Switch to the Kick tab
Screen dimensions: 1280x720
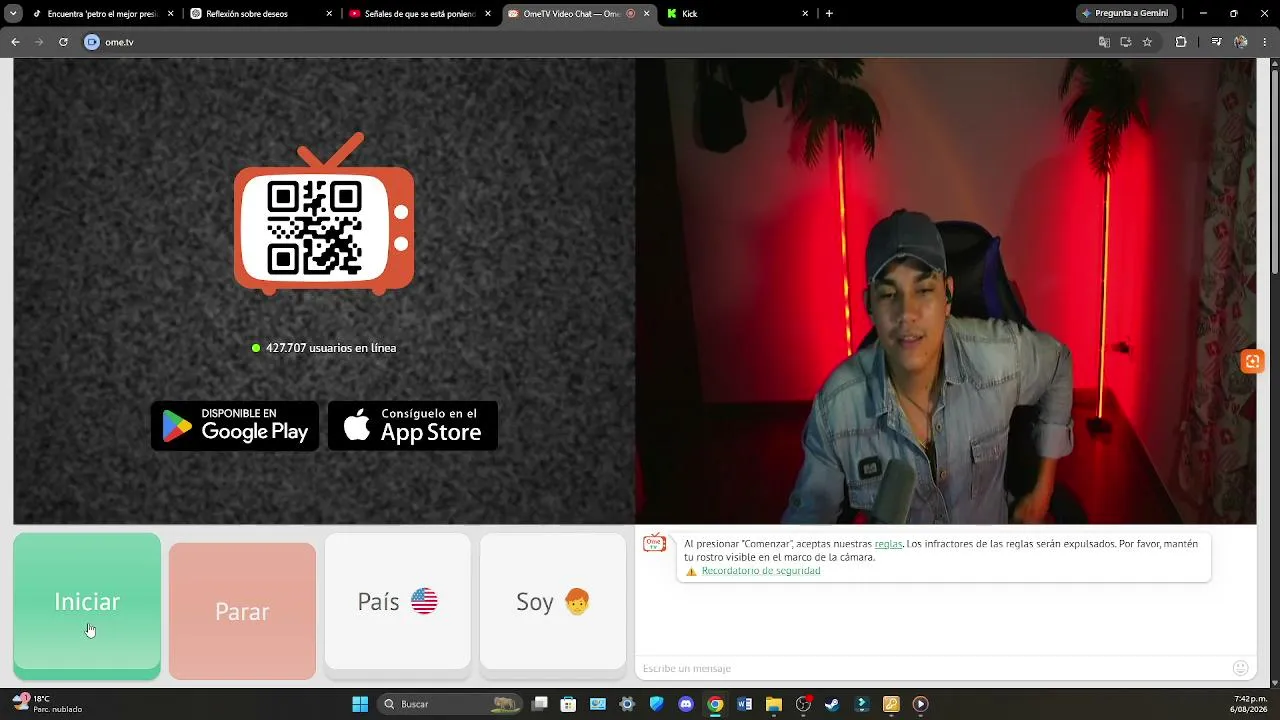click(x=736, y=14)
